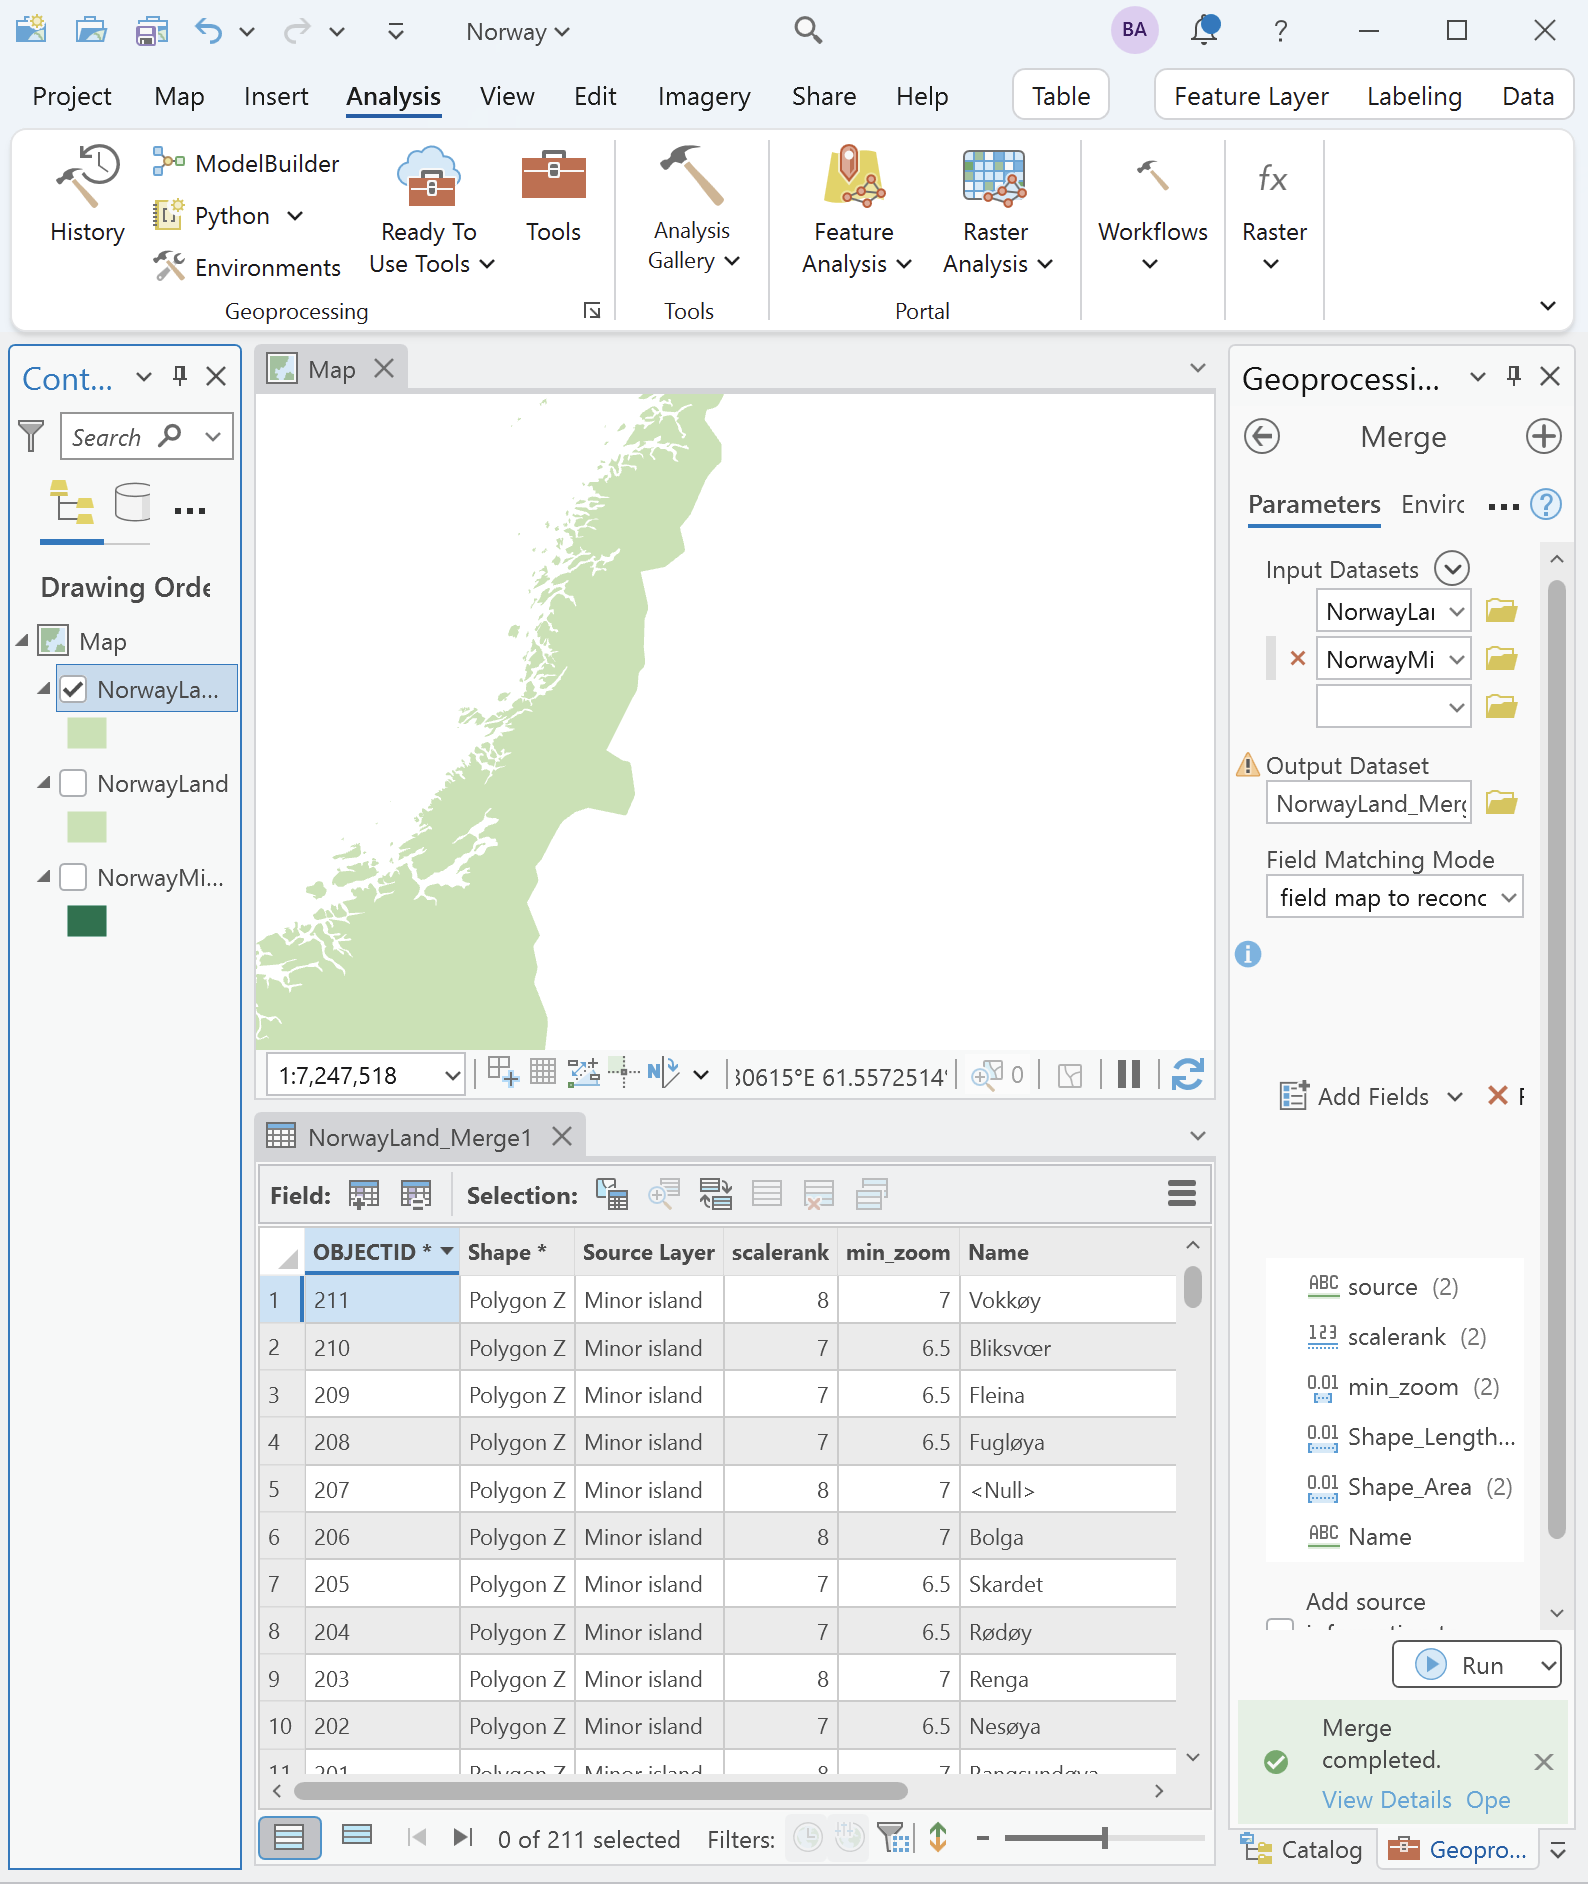This screenshot has width=1588, height=1884.
Task: Browse for Output Dataset location
Action: 1501,802
